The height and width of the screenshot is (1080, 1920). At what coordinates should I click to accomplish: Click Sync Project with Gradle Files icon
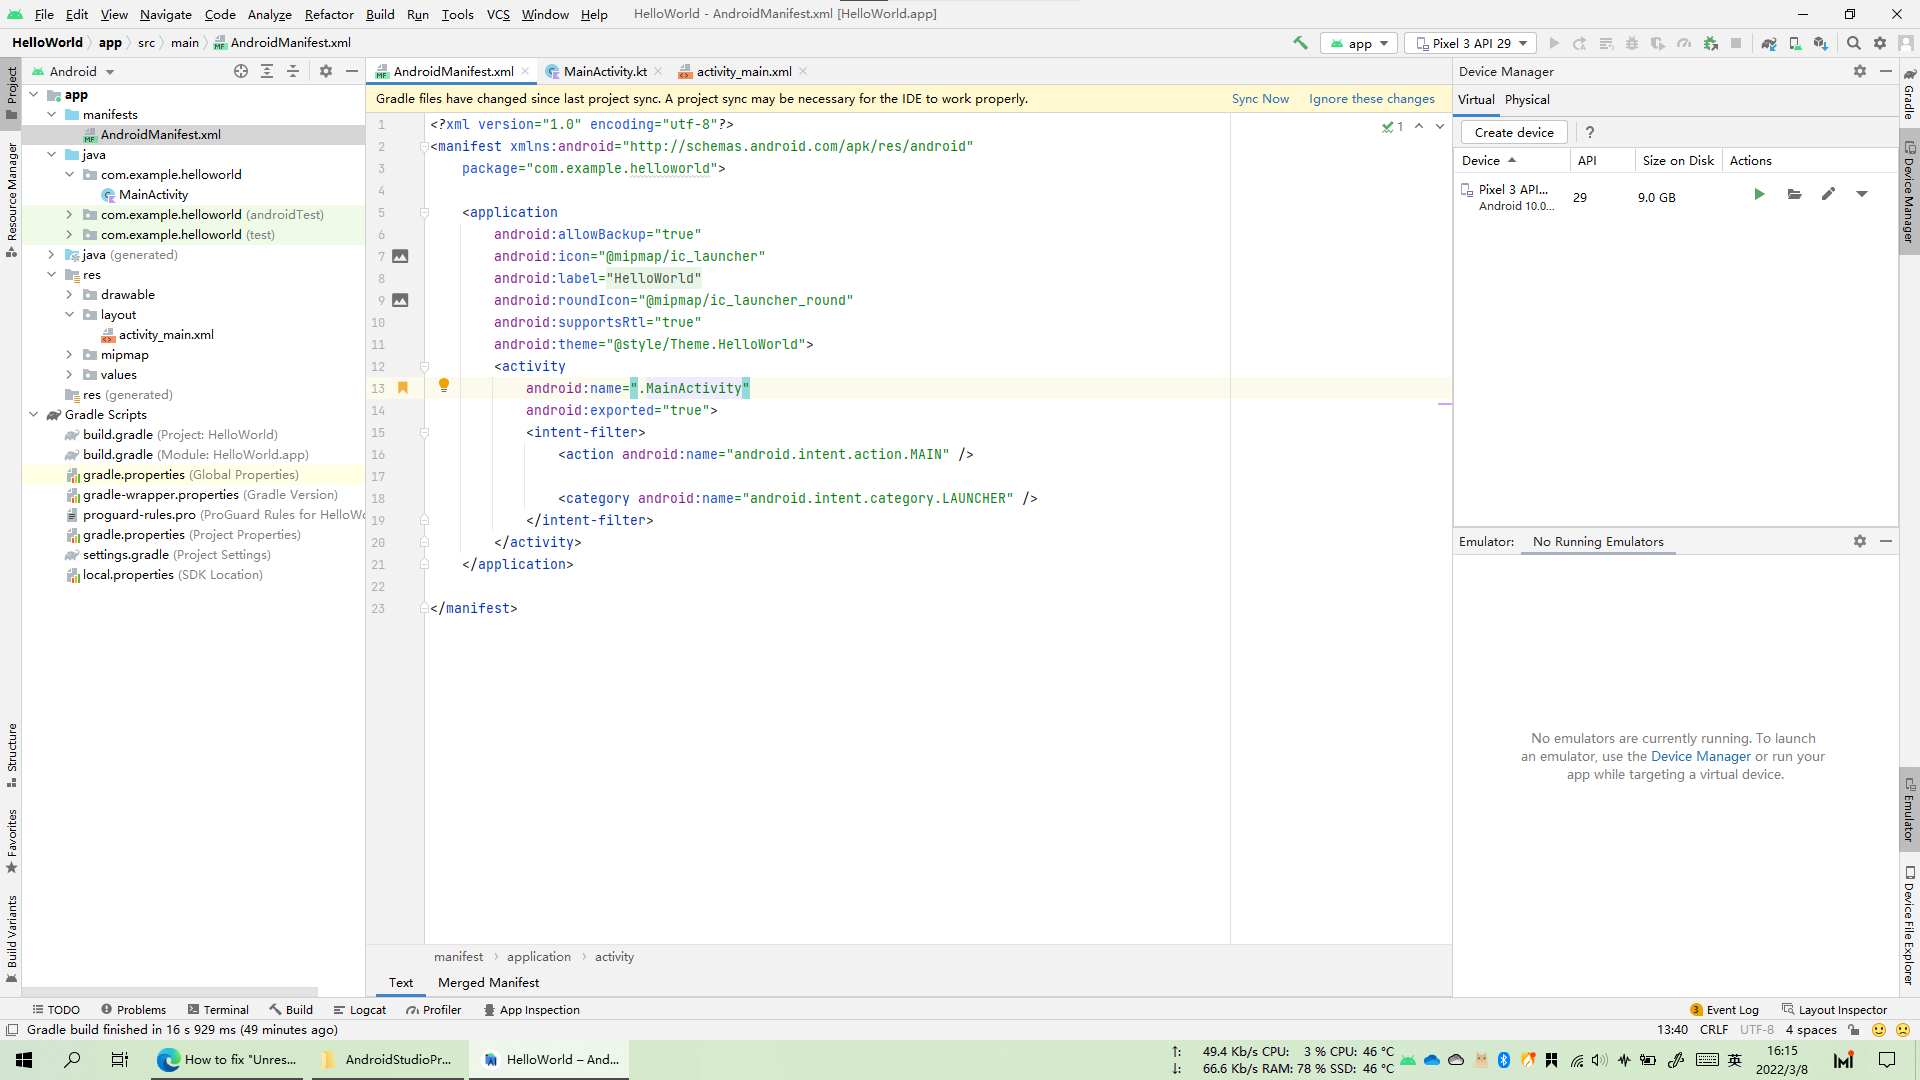[1769, 43]
